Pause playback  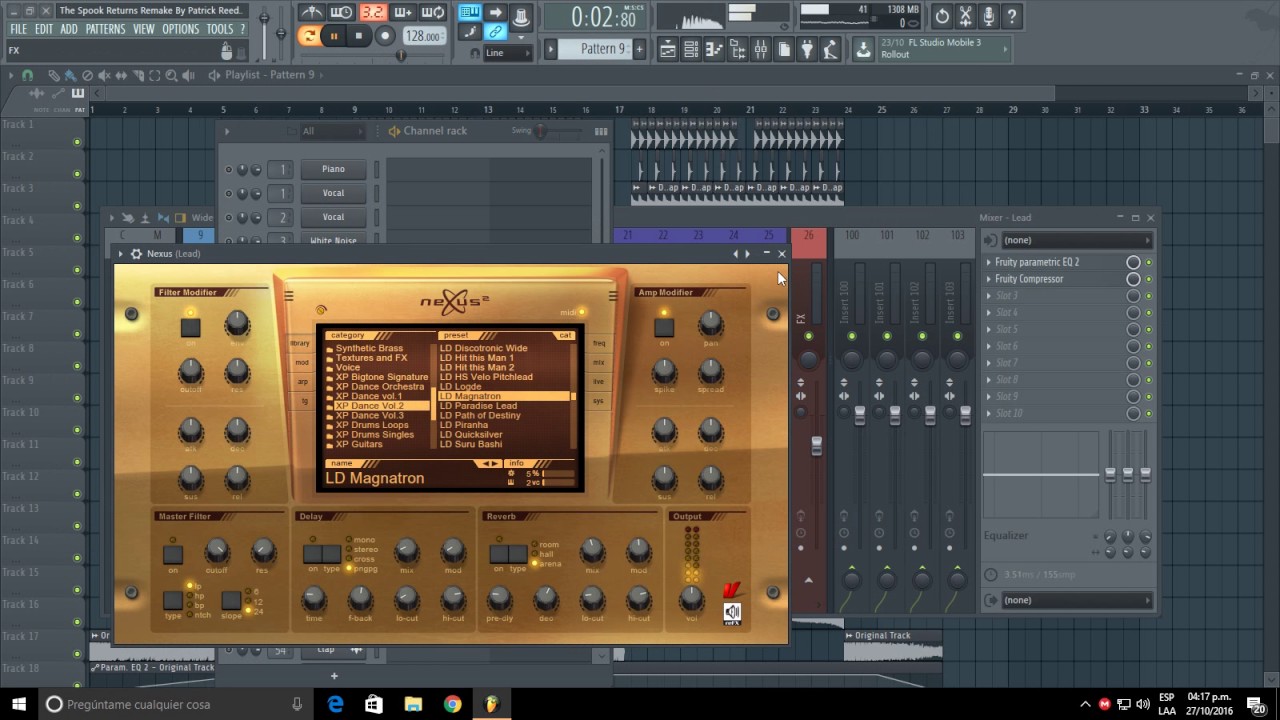tap(334, 36)
